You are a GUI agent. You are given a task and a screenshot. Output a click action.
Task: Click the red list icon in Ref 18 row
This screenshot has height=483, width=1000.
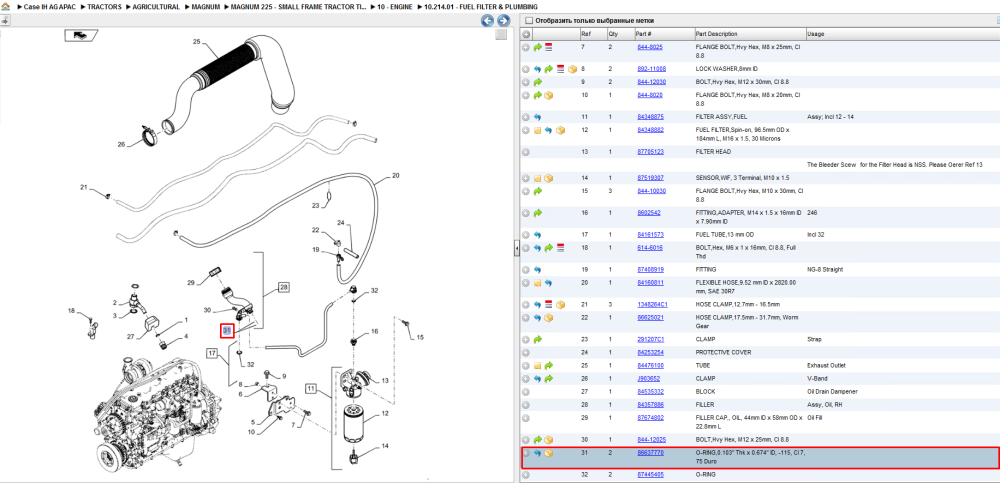[561, 247]
